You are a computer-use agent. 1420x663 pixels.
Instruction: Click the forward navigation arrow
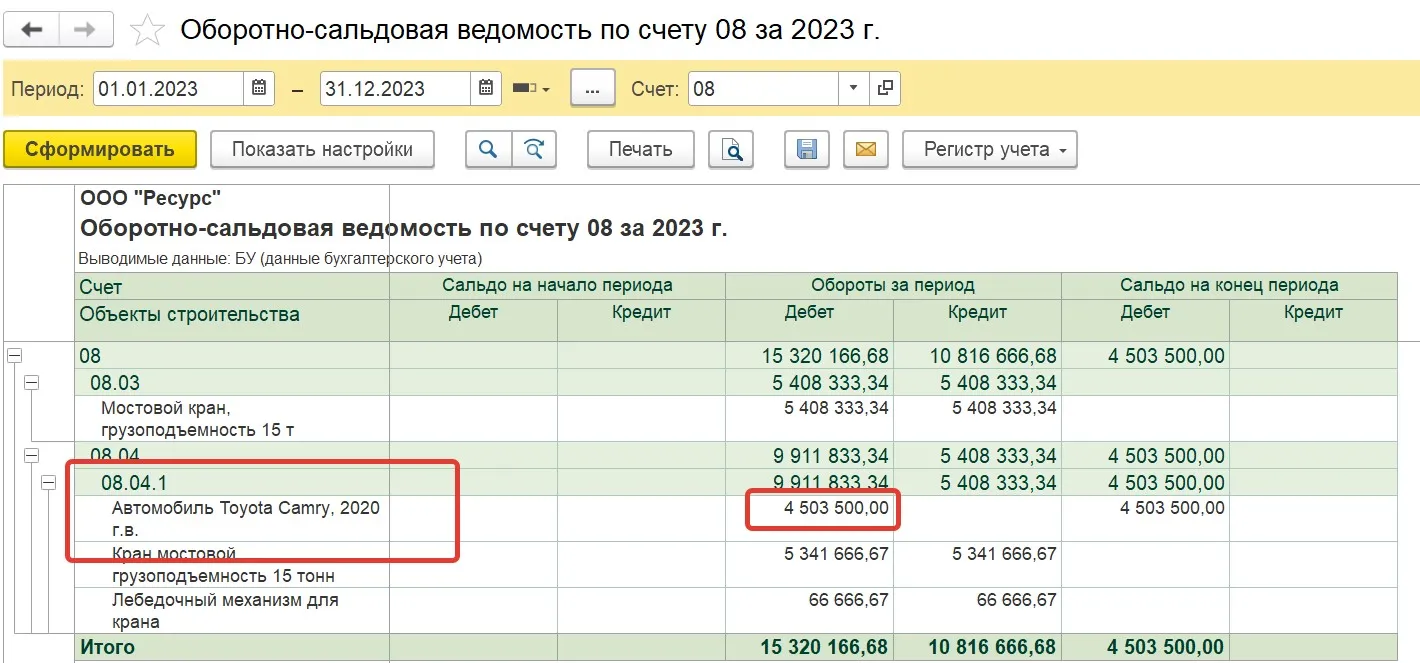point(86,30)
